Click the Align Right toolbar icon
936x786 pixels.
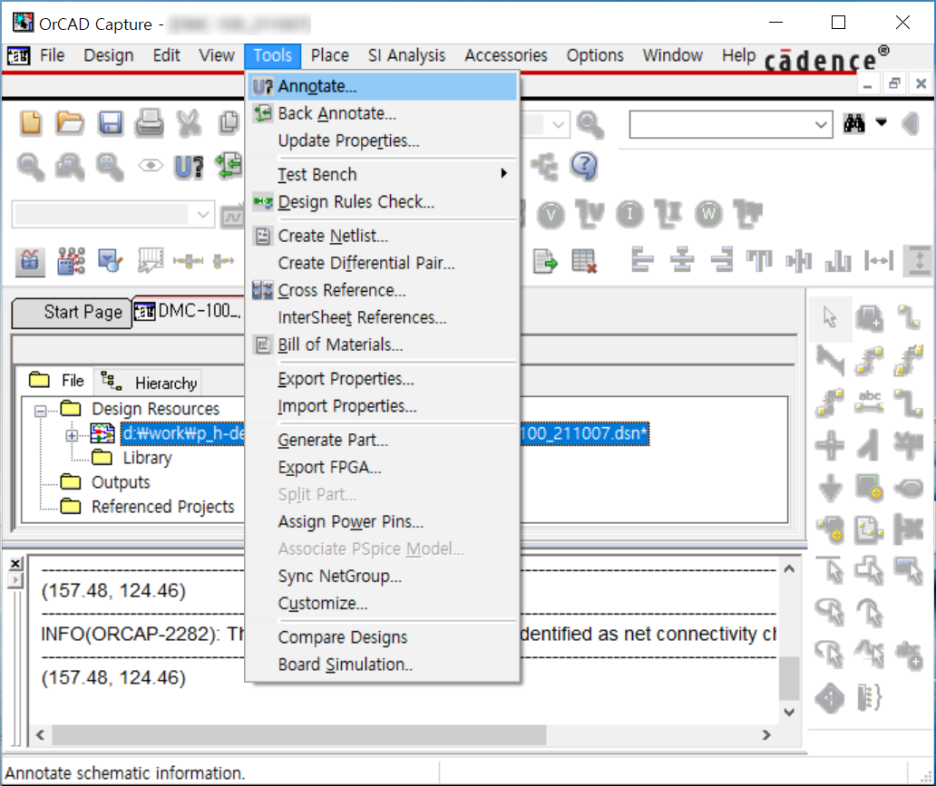click(722, 261)
